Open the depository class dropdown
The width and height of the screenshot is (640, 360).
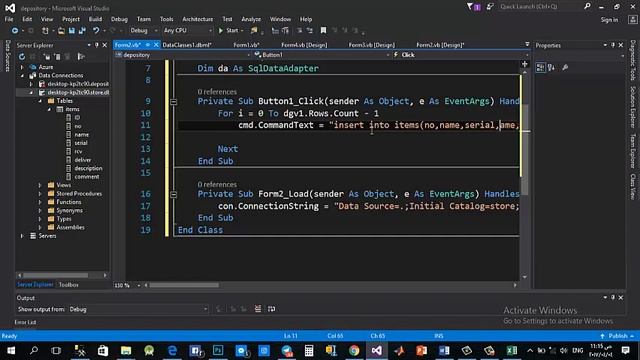(183, 55)
